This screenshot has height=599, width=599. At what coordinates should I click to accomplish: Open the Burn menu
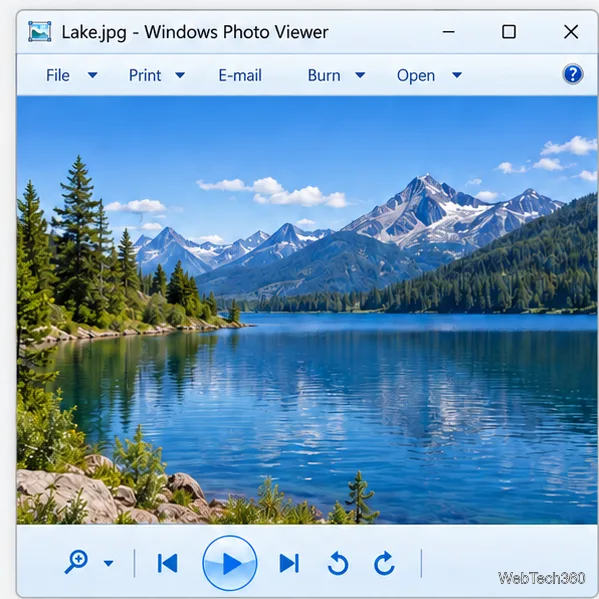tap(324, 75)
